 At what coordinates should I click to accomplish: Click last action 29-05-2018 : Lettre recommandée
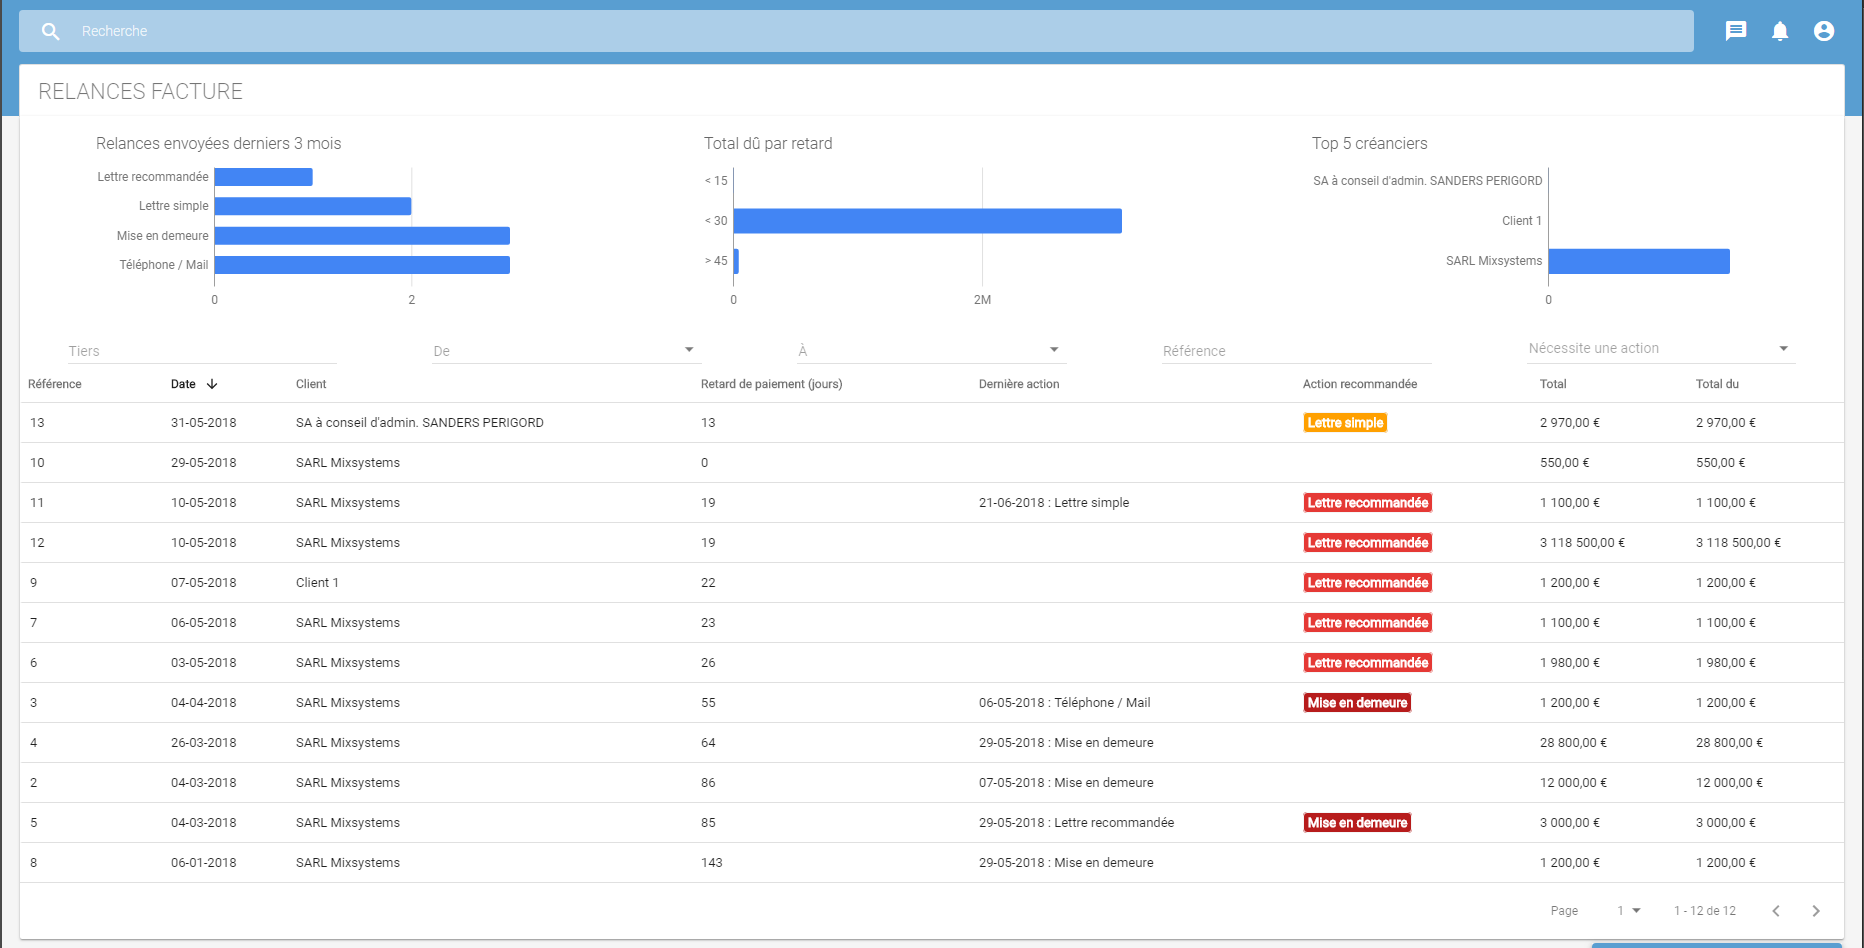pos(1077,823)
